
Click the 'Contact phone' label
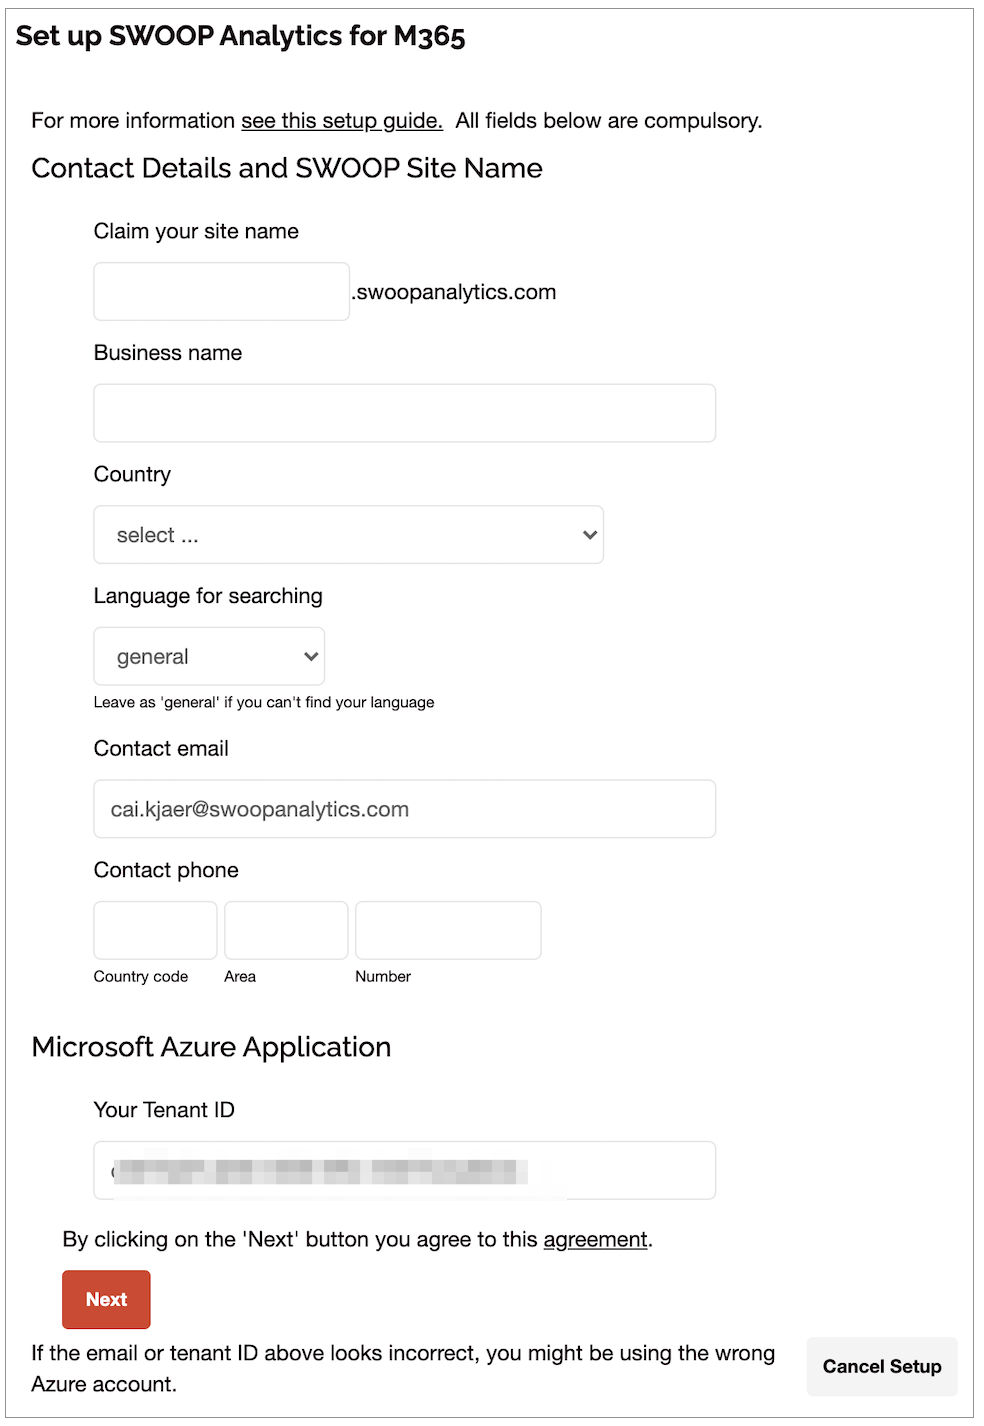166,870
